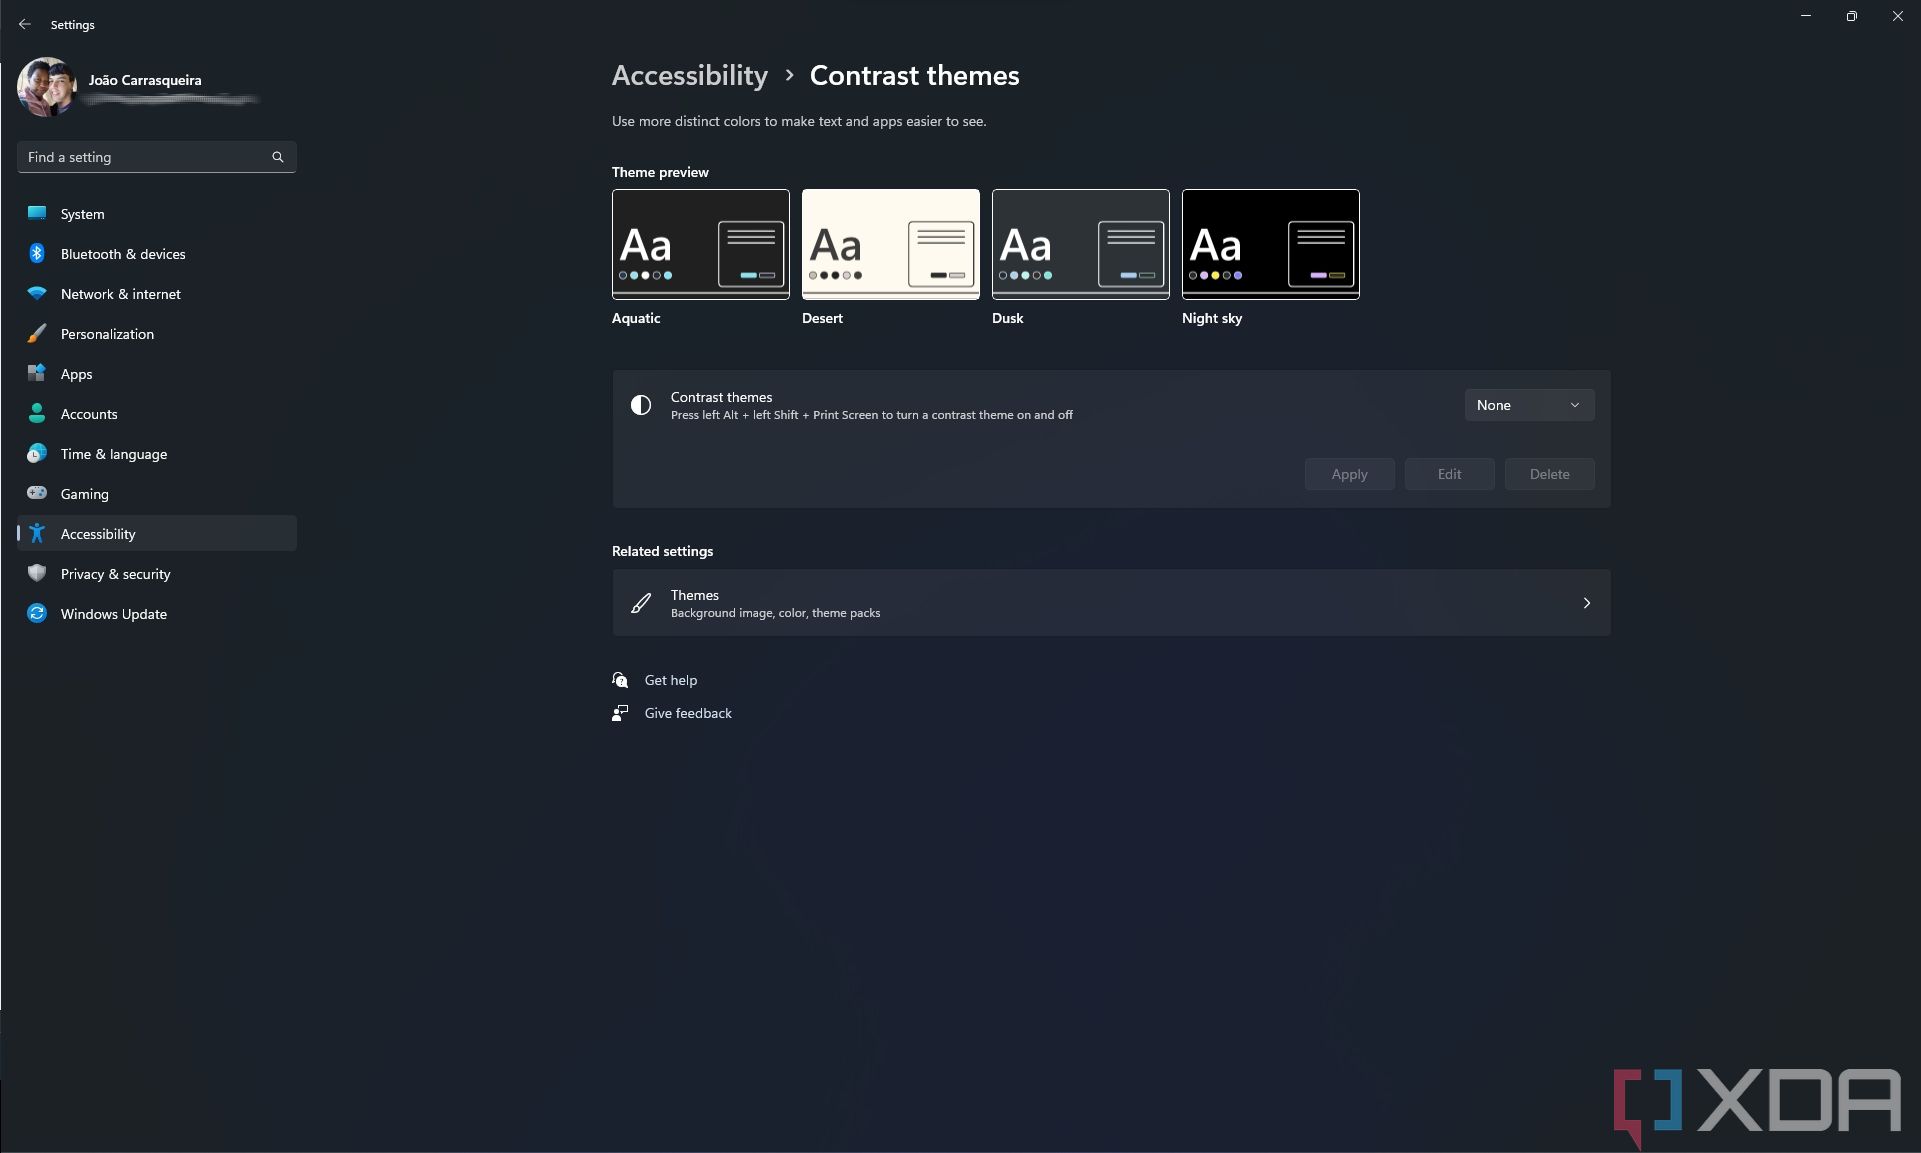Open the Network & internet Wi-Fi icon

tap(37, 294)
